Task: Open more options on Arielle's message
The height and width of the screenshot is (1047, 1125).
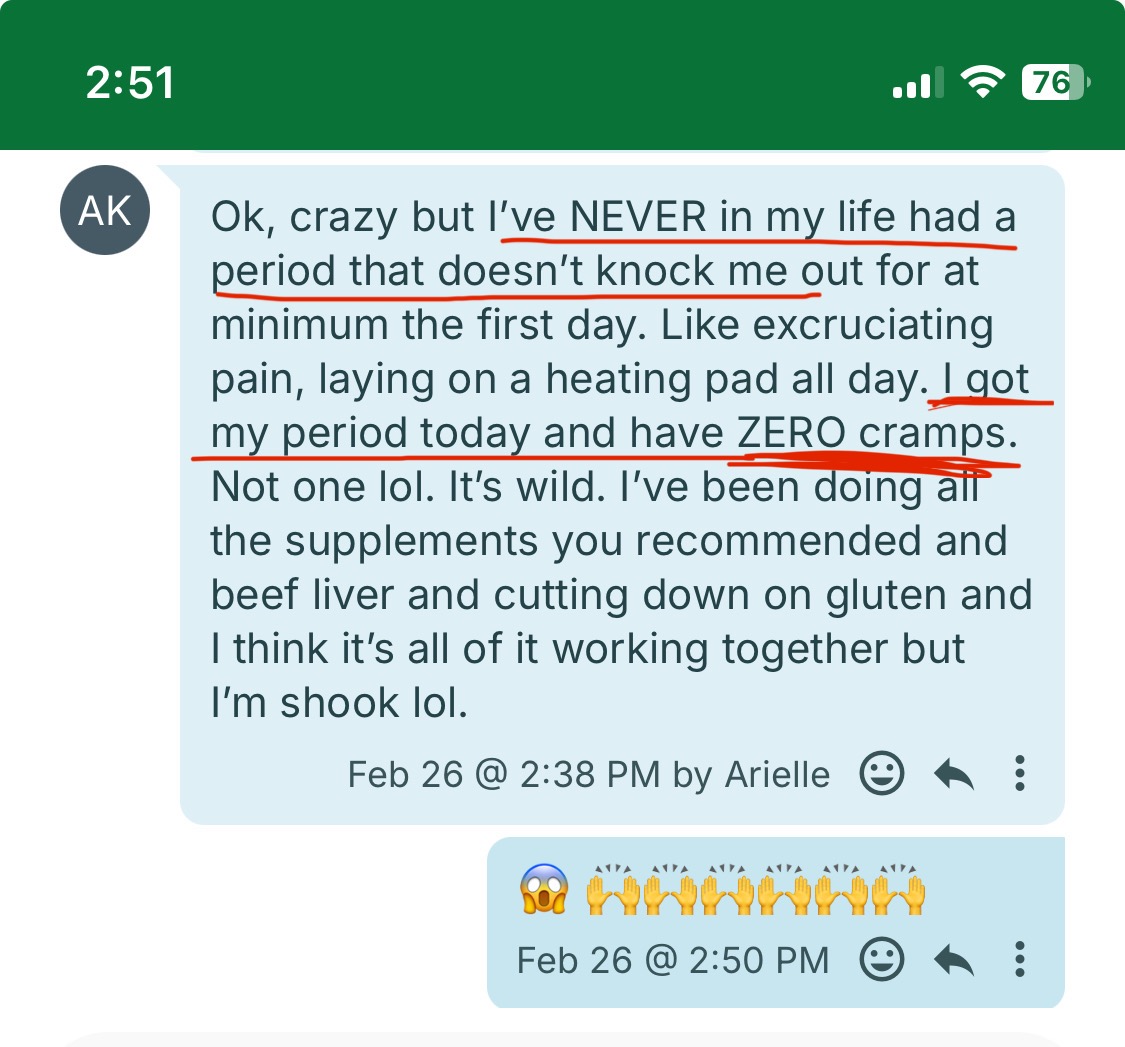Action: click(1020, 774)
